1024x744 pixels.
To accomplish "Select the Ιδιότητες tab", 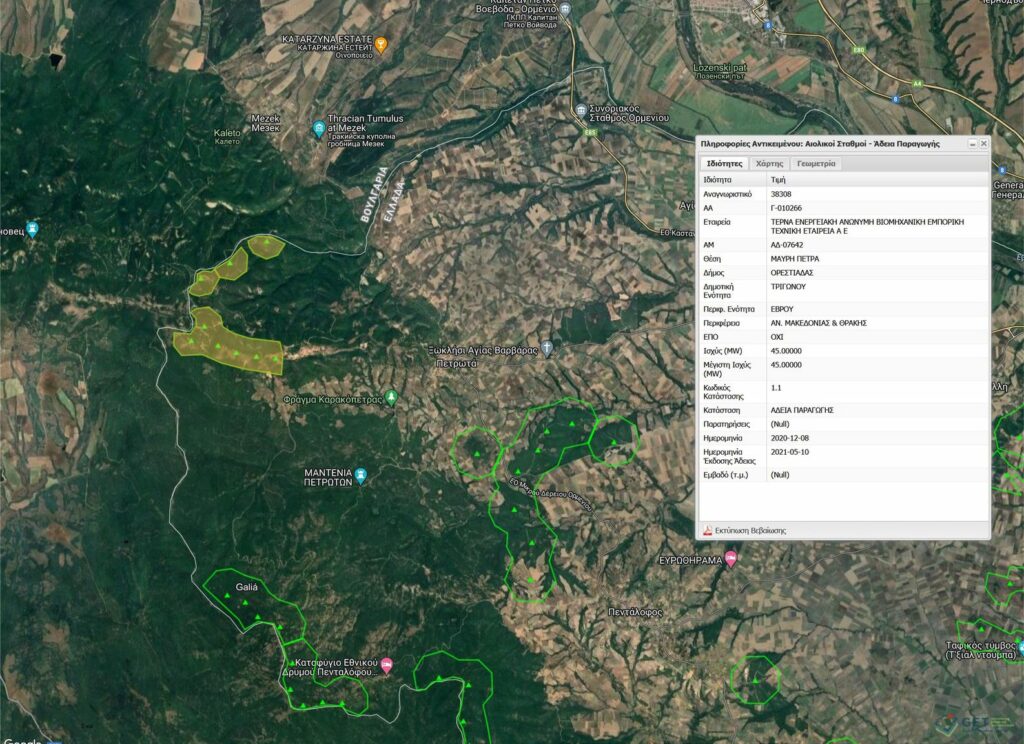I will (x=723, y=163).
